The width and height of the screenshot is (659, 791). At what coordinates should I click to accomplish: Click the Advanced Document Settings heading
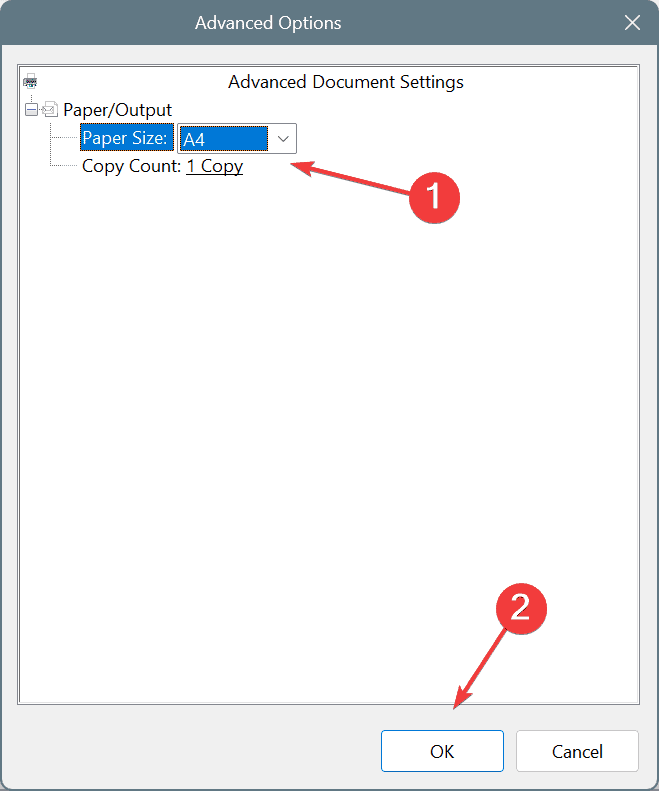click(x=346, y=82)
